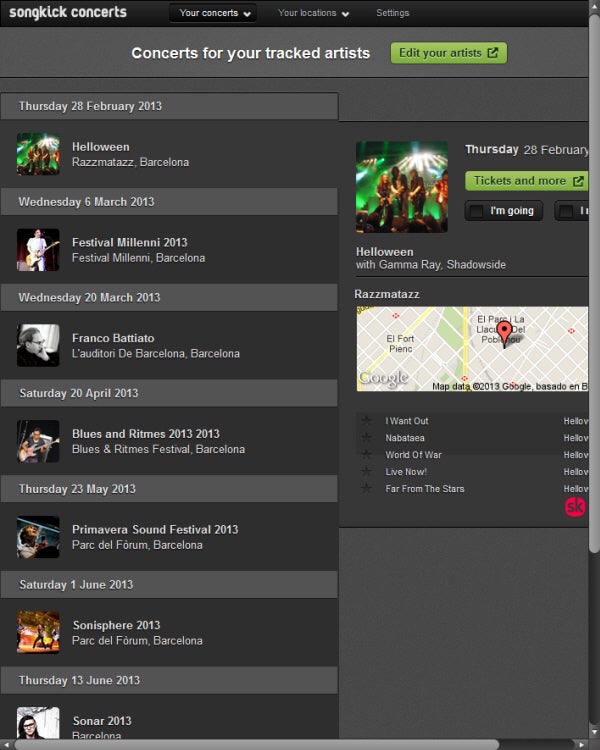The width and height of the screenshot is (600, 750).
Task: Play the Nabataea song
Action: pos(405,438)
